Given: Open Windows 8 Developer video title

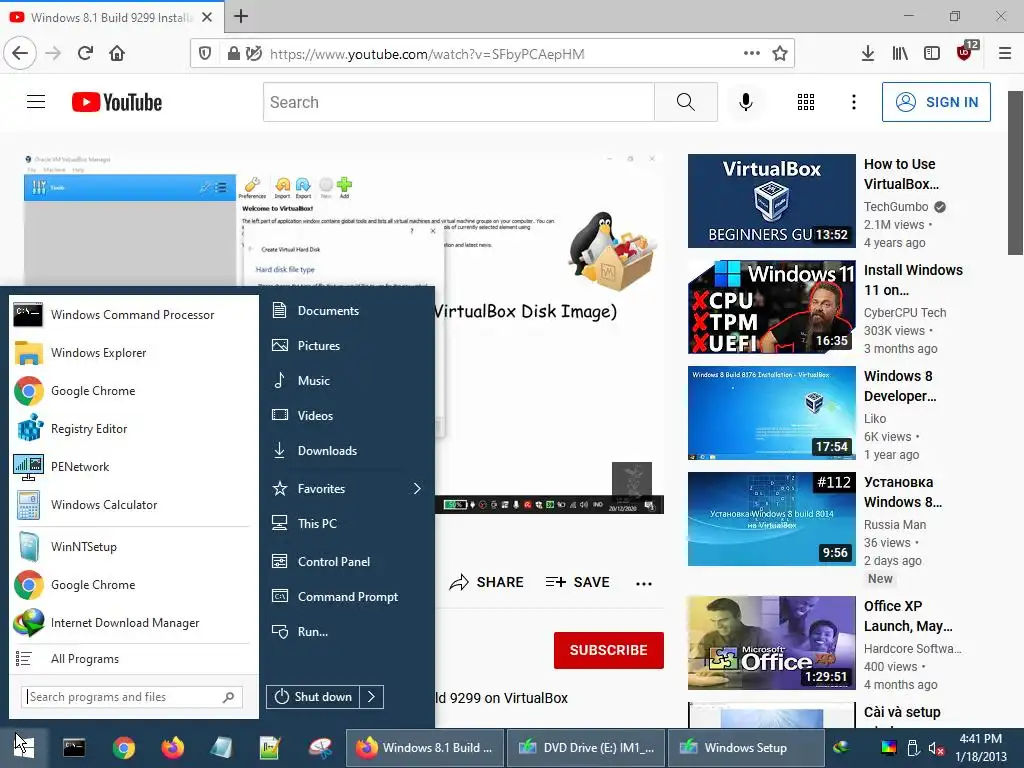Looking at the screenshot, I should point(900,386).
